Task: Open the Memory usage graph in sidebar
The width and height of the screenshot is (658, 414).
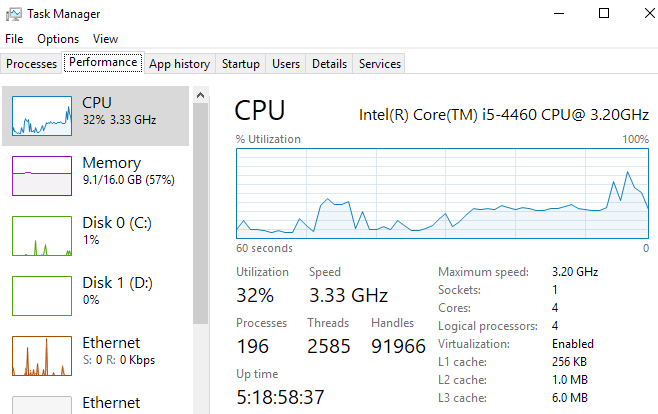Action: 41,176
